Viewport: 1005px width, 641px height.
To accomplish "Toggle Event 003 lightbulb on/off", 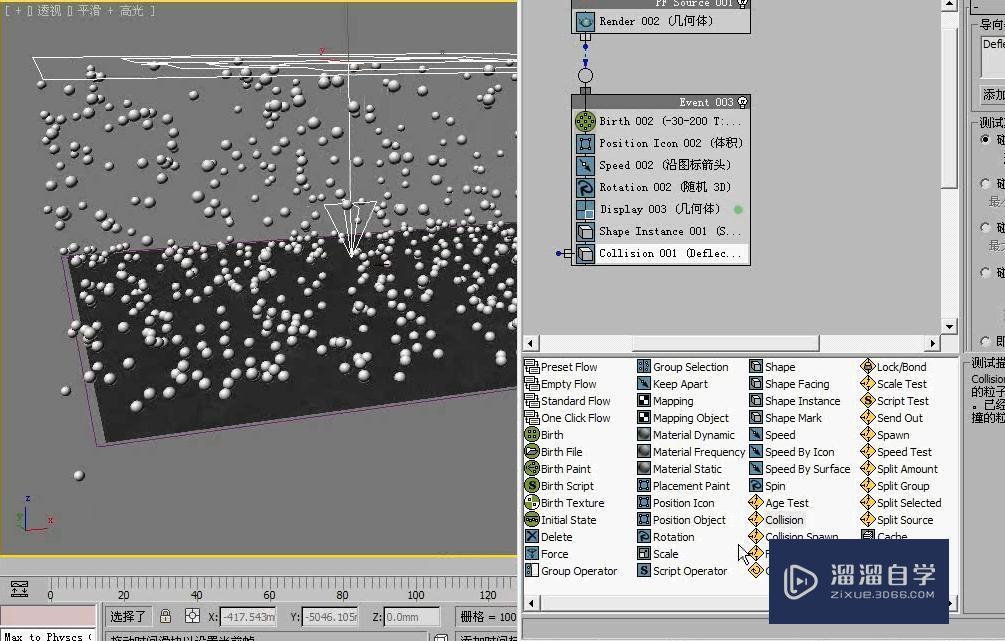I will [x=743, y=102].
